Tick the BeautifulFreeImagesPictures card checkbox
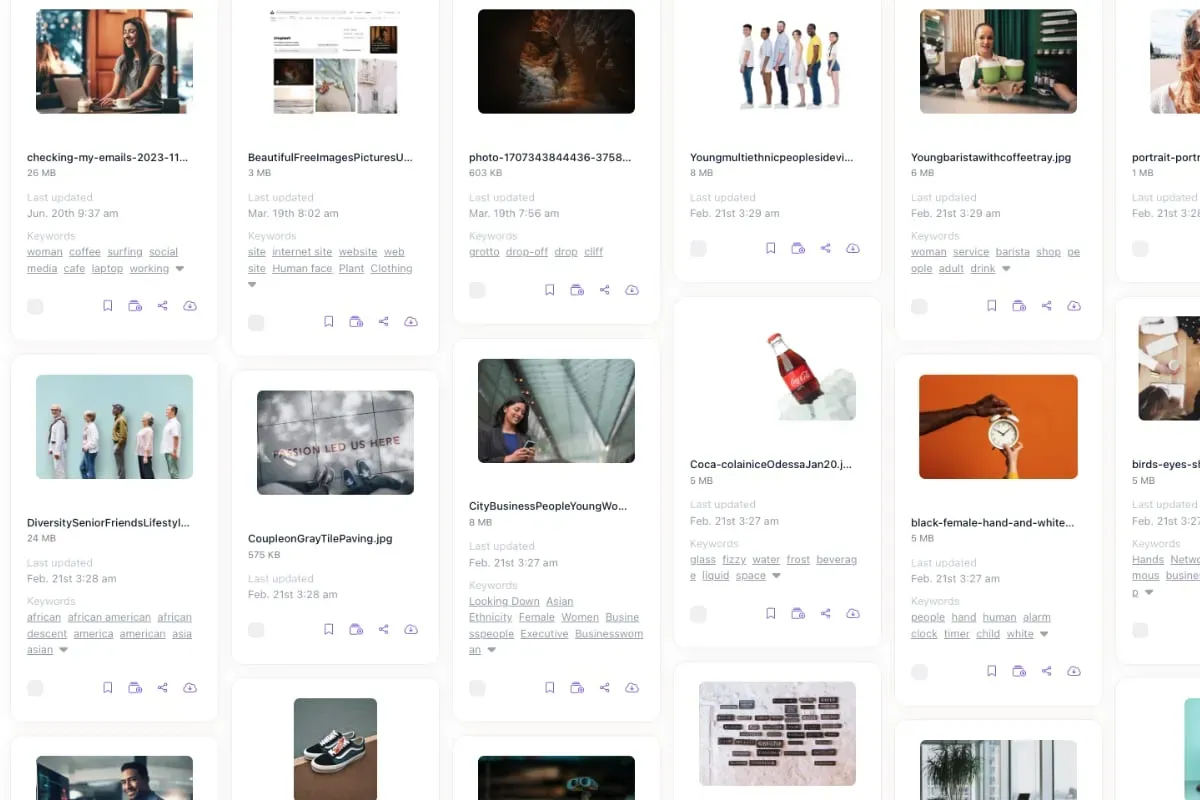1200x800 pixels. tap(256, 322)
